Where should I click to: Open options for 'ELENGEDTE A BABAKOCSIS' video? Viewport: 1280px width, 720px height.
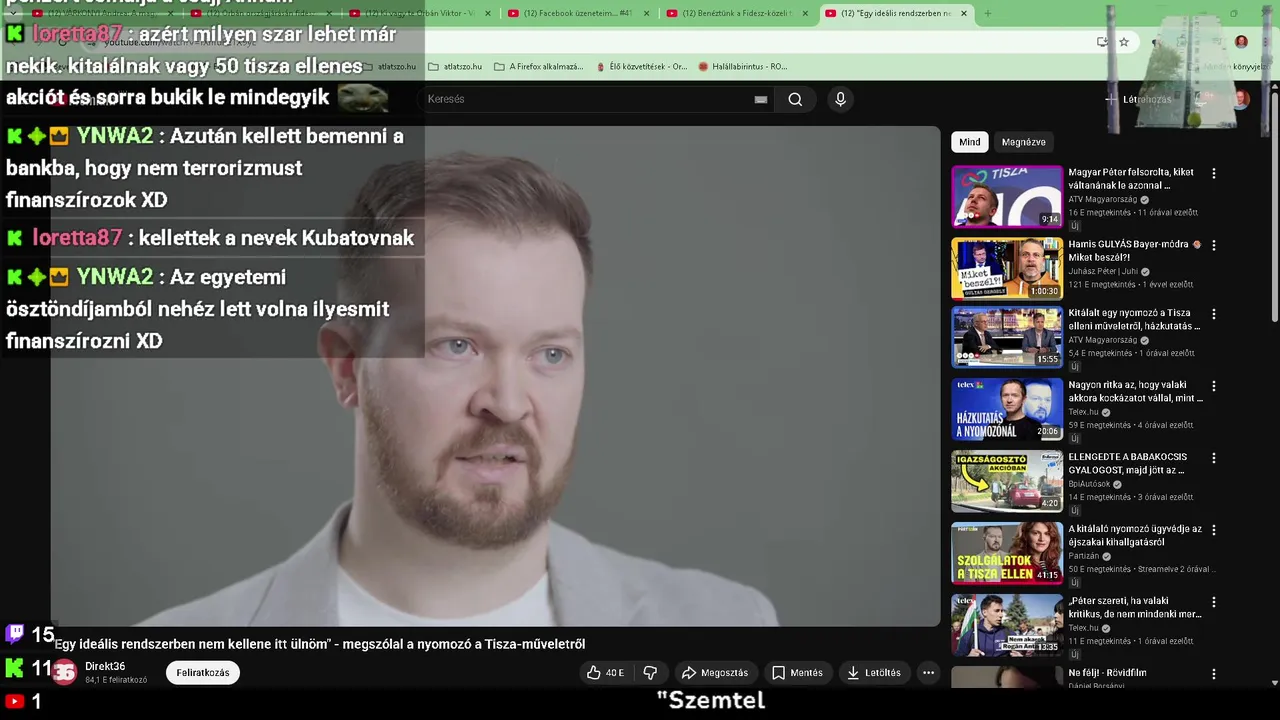pyautogui.click(x=1214, y=458)
